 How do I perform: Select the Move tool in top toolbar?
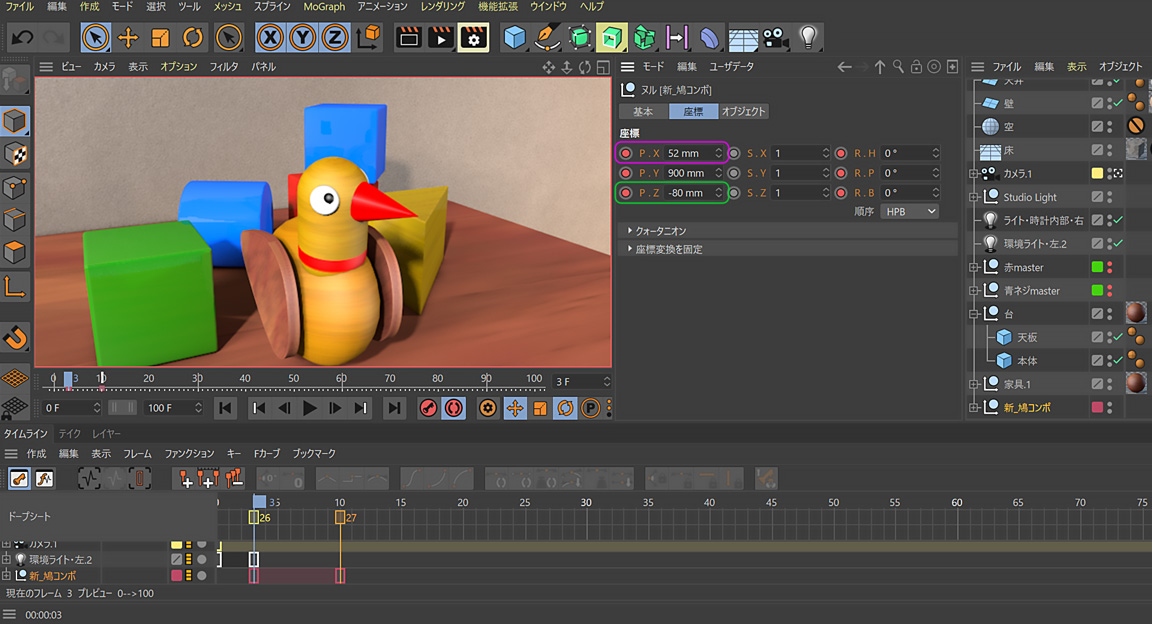pos(128,38)
